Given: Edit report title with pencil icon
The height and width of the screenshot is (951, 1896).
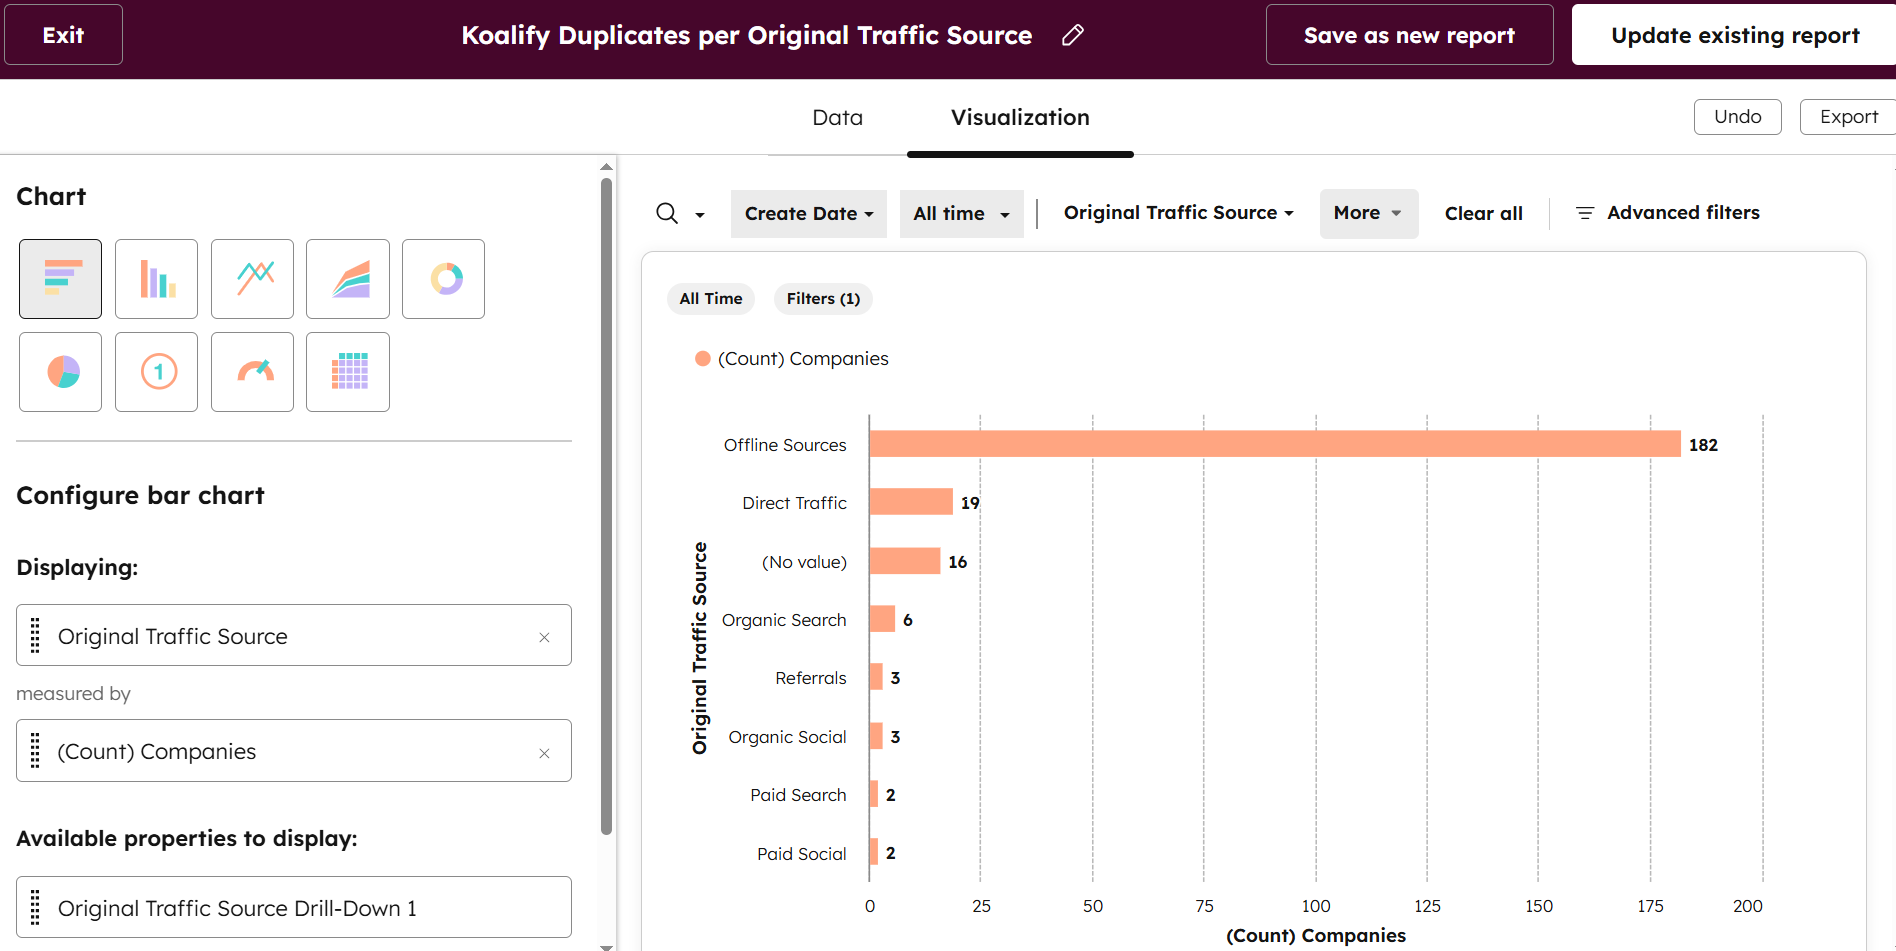Looking at the screenshot, I should (1072, 35).
